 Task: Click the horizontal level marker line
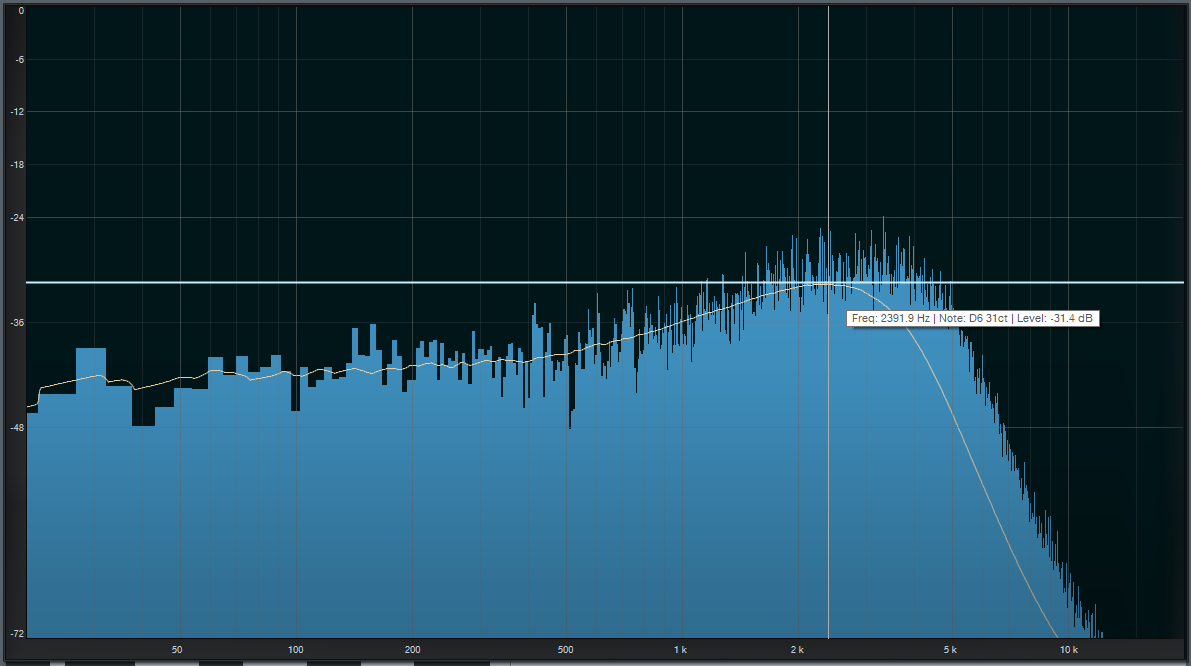tap(605, 282)
